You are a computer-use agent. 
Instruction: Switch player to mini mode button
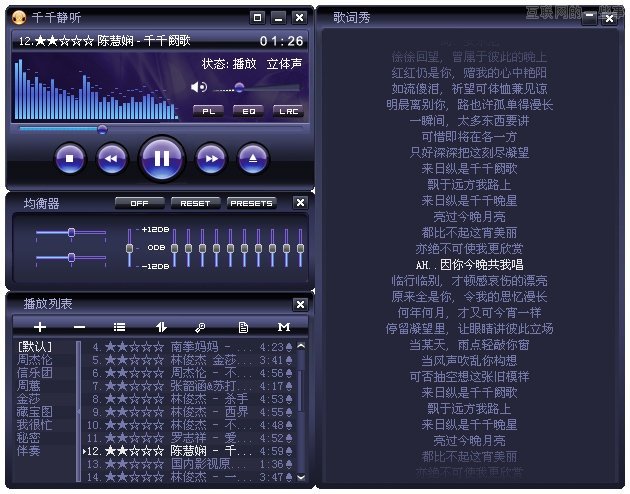point(257,18)
